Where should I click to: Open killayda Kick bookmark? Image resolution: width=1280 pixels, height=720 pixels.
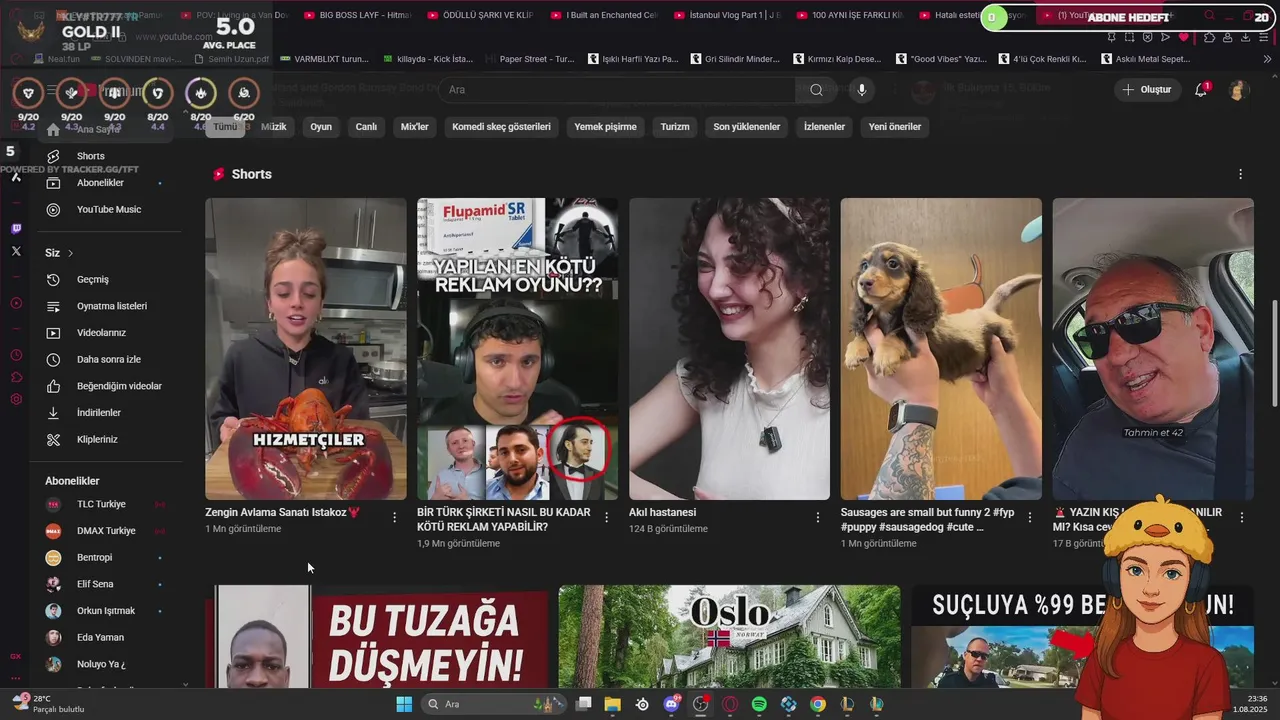tap(426, 59)
